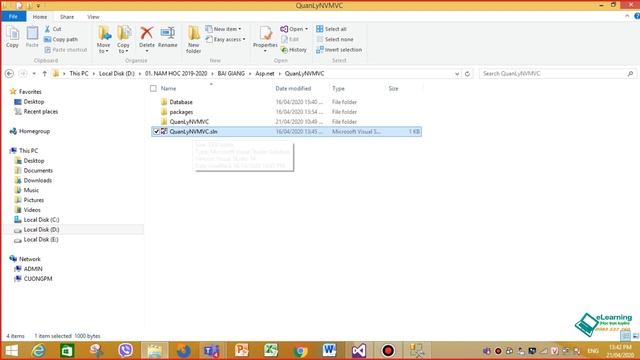The image size is (640, 360).
Task: Expand the Open button dropdown arrow
Action: (x=307, y=29)
